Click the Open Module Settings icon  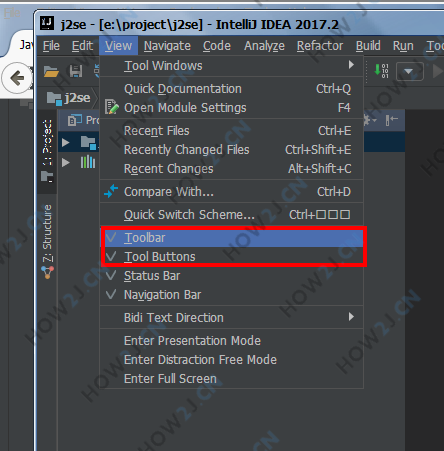point(112,107)
